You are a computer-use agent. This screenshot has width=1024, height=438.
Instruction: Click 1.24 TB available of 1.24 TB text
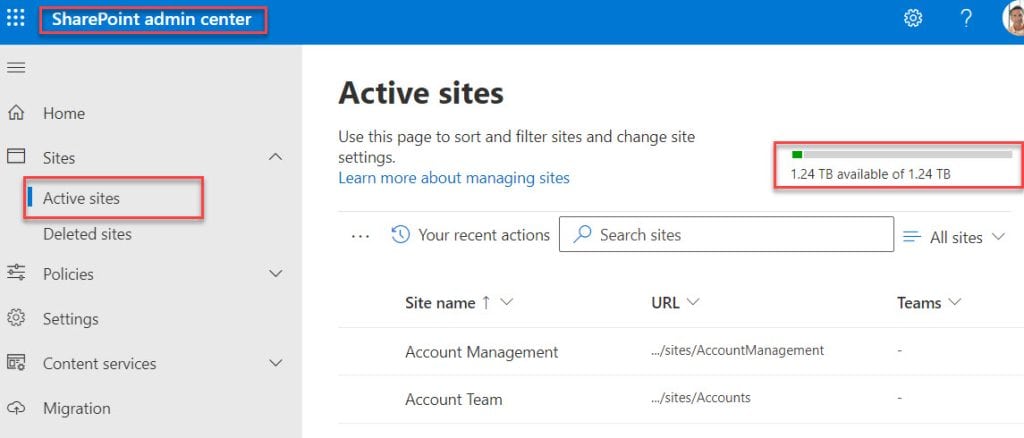point(871,174)
